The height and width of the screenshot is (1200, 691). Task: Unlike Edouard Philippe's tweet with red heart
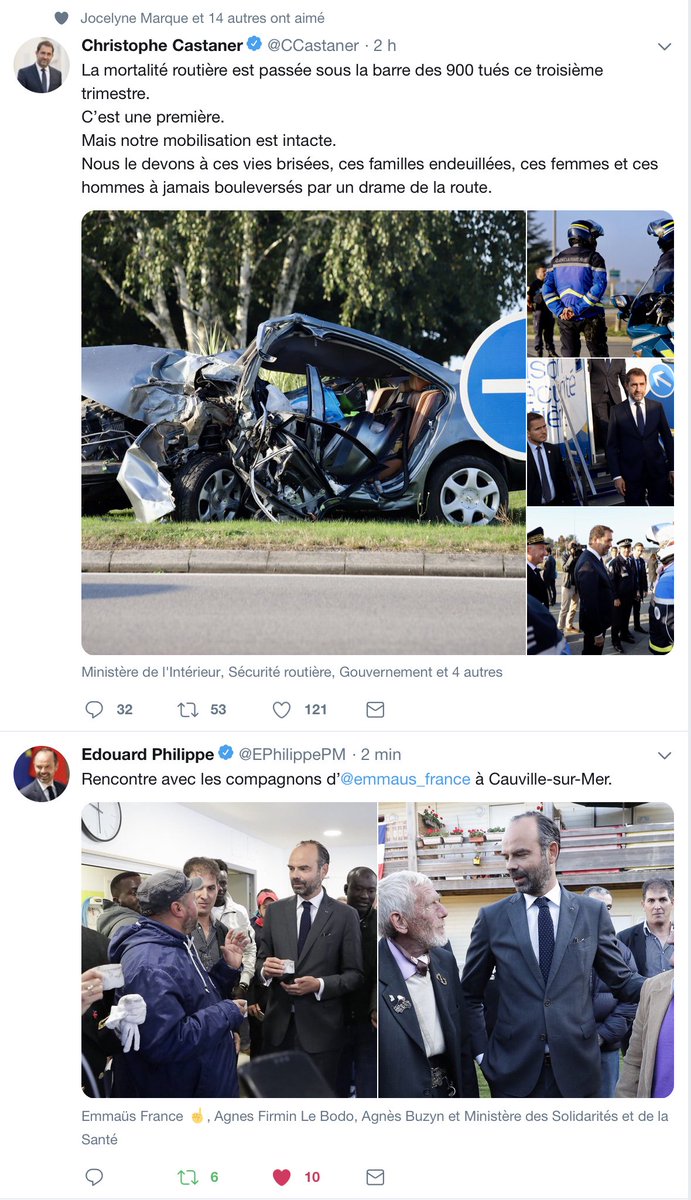[282, 1177]
